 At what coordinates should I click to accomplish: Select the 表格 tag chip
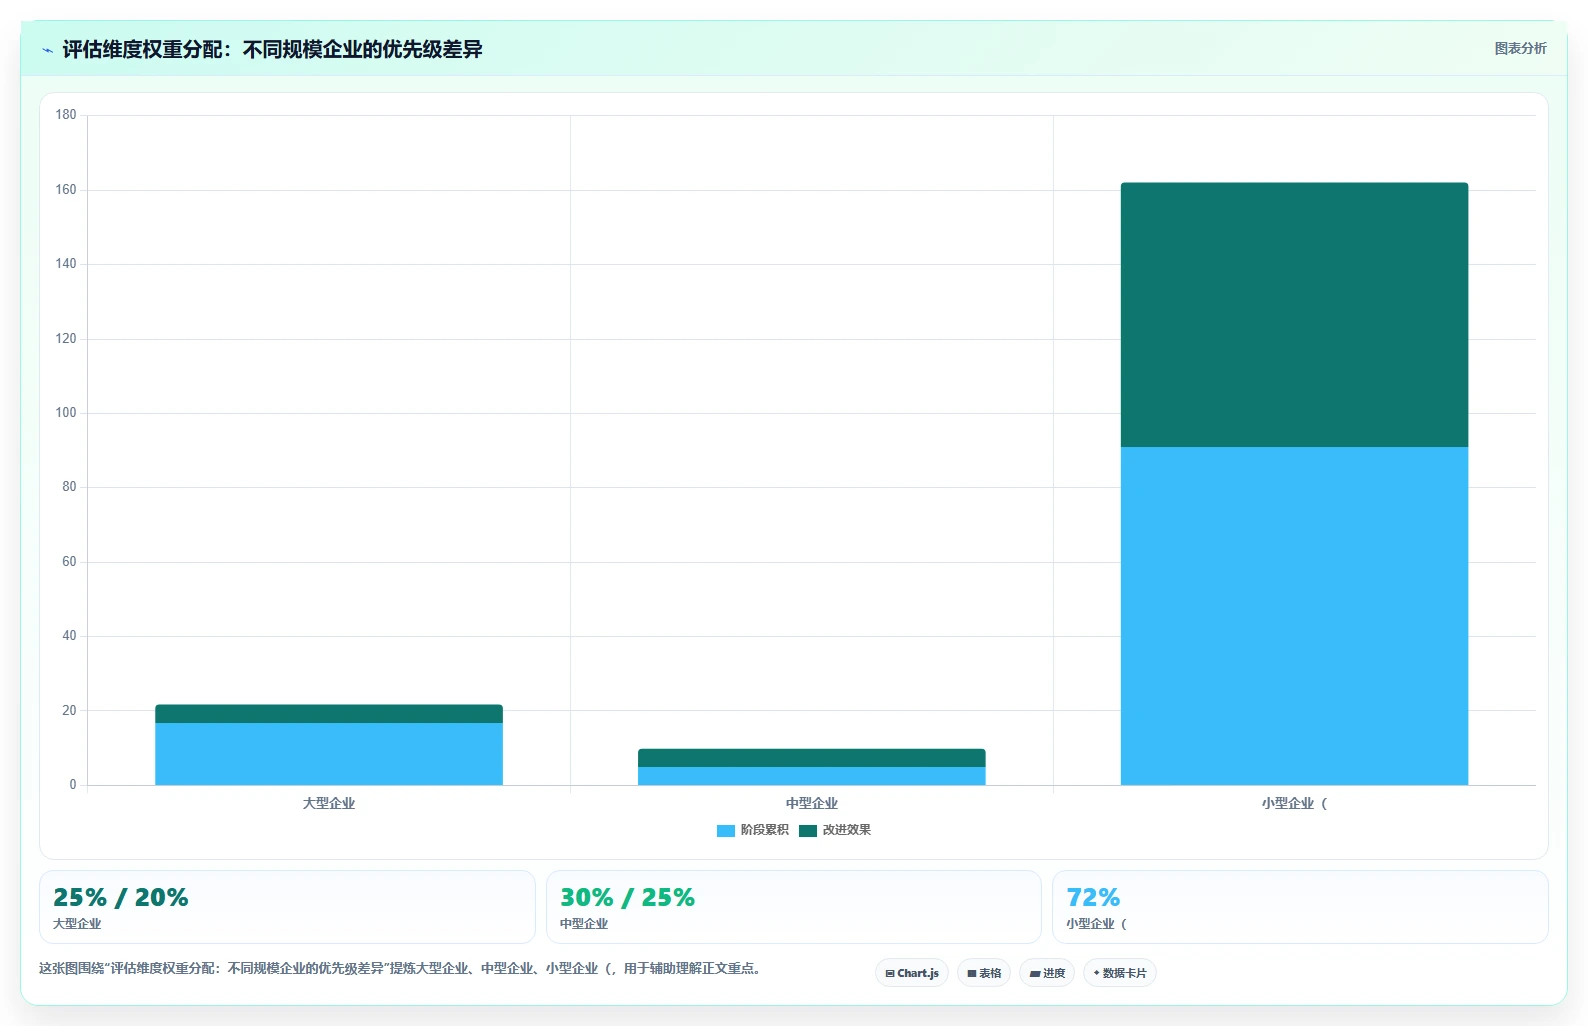click(984, 973)
